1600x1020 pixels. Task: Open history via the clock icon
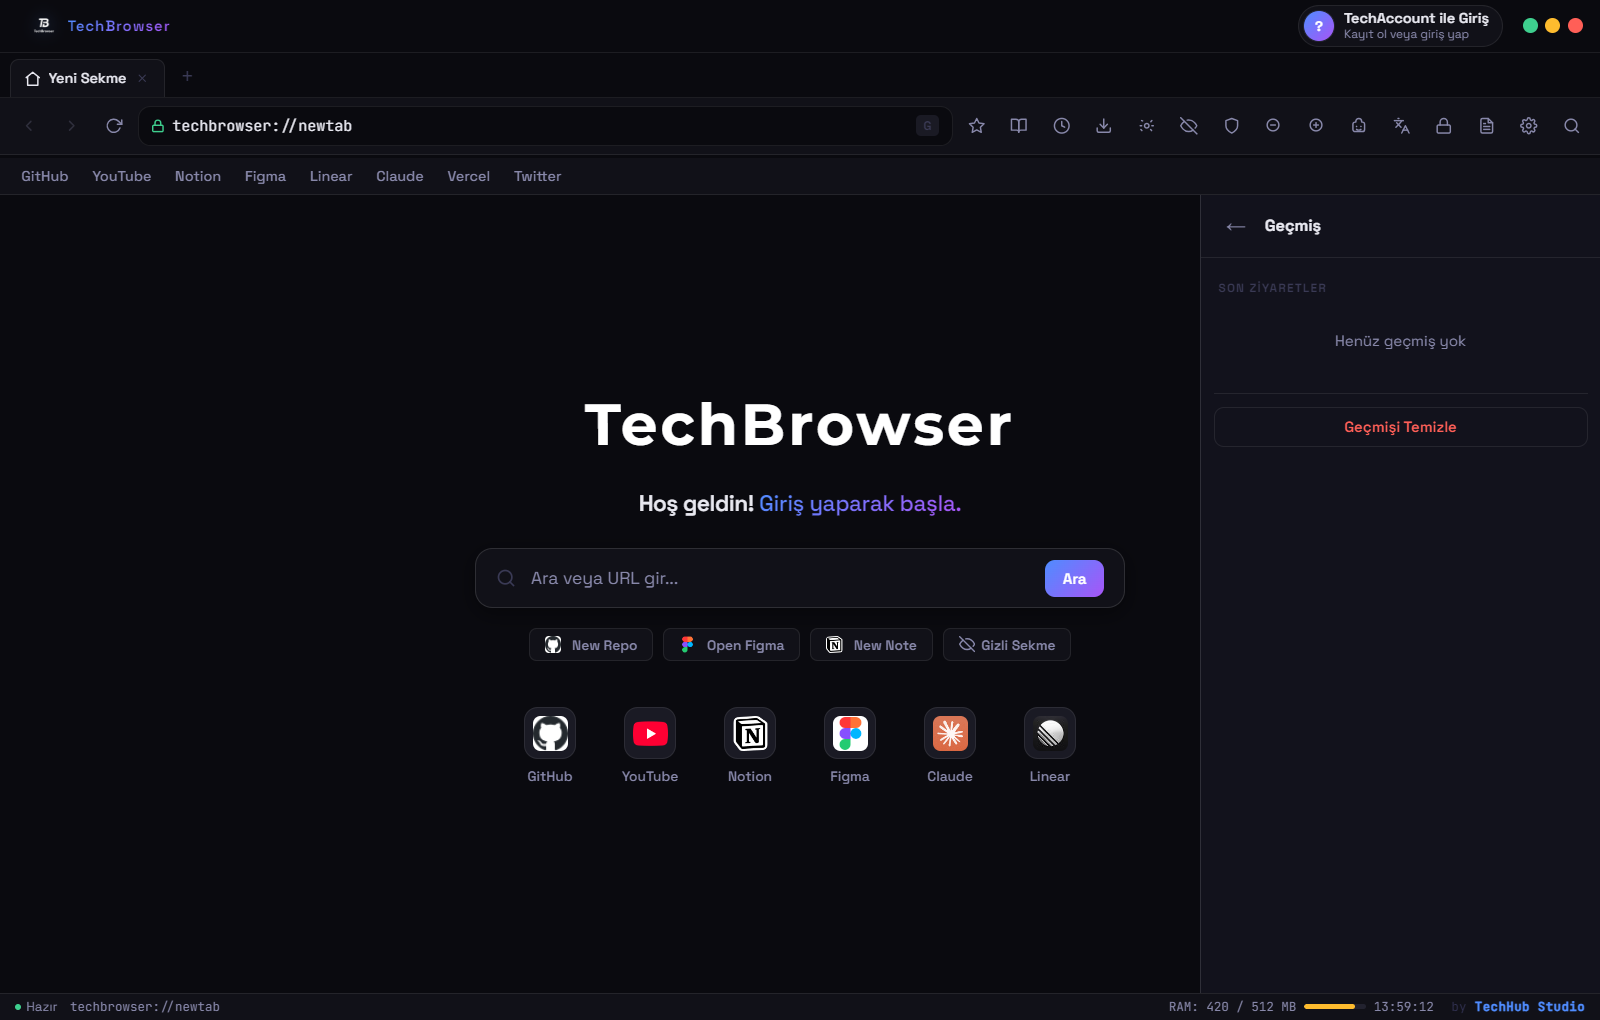coord(1062,126)
